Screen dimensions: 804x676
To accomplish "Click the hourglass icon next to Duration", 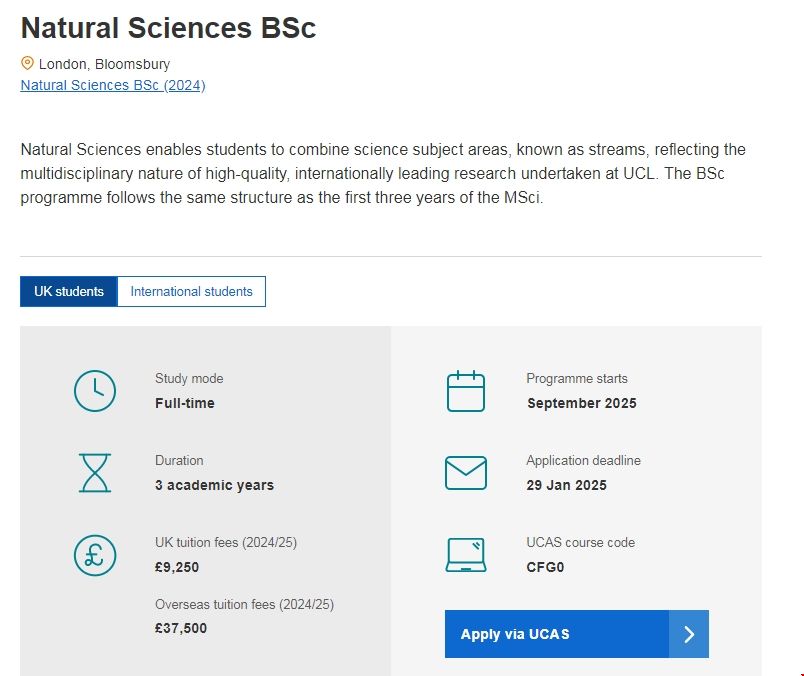I will click(94, 472).
